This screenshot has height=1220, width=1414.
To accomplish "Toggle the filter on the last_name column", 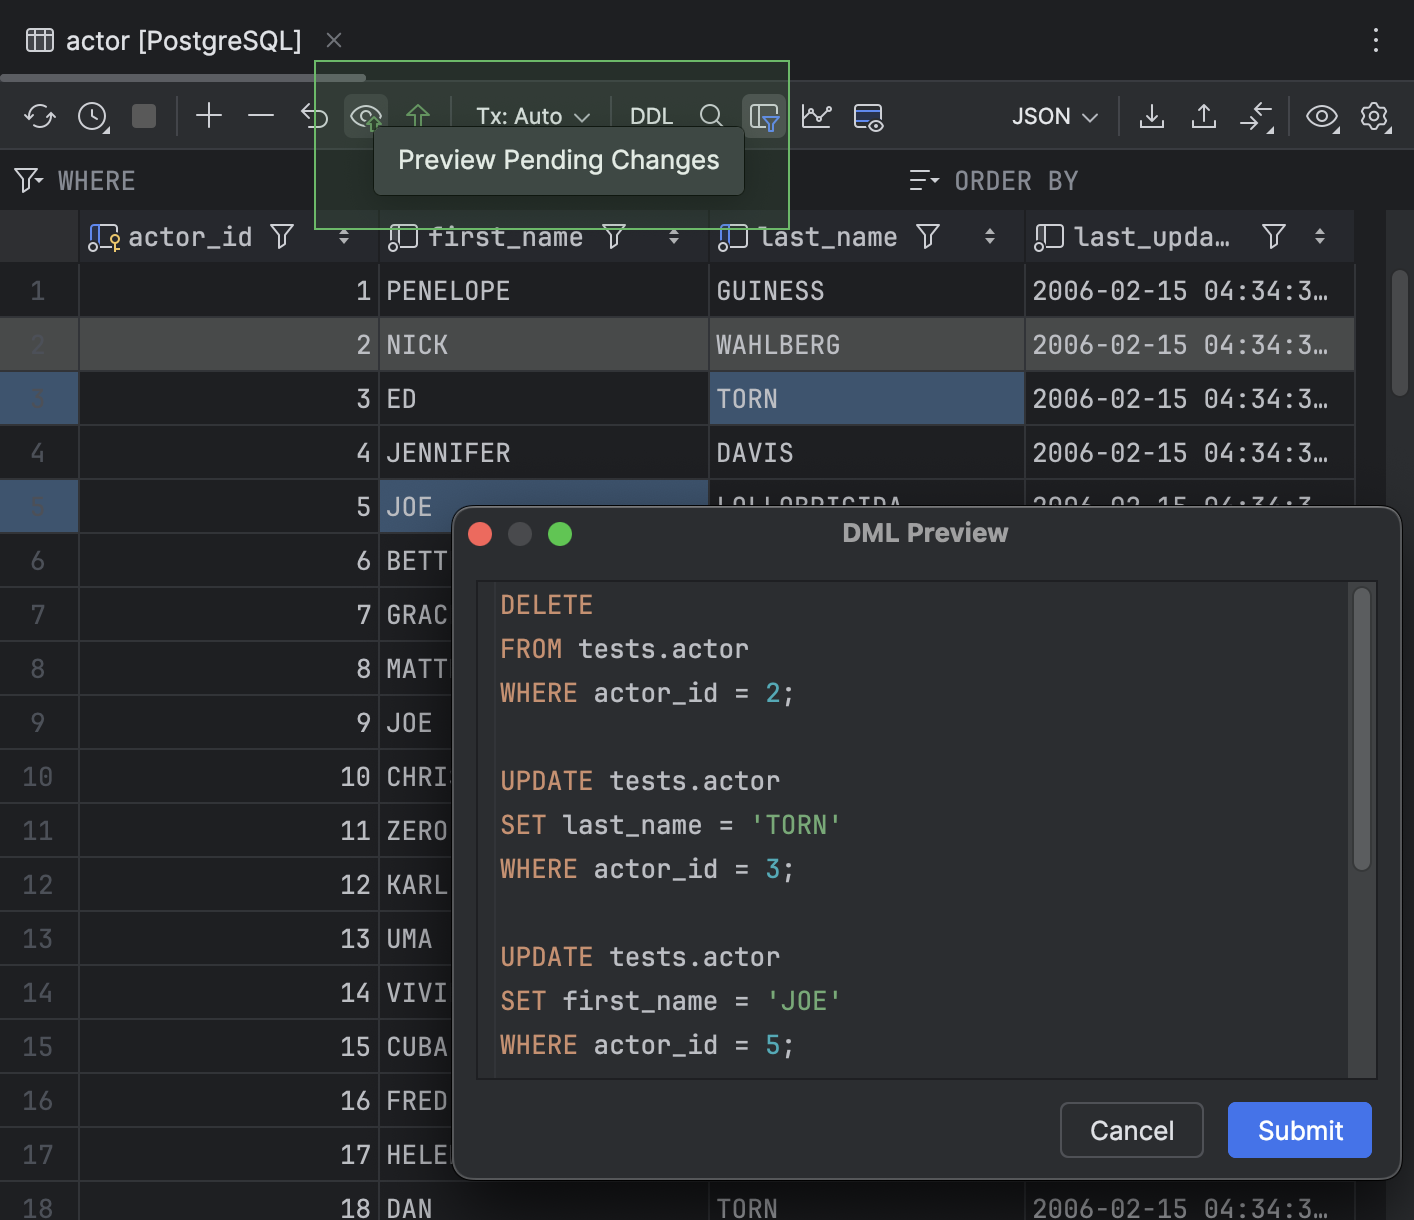I will point(928,236).
